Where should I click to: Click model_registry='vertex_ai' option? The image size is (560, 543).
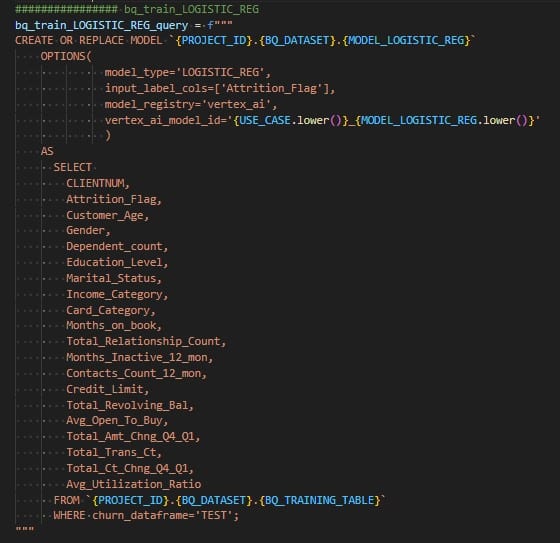click(x=188, y=104)
